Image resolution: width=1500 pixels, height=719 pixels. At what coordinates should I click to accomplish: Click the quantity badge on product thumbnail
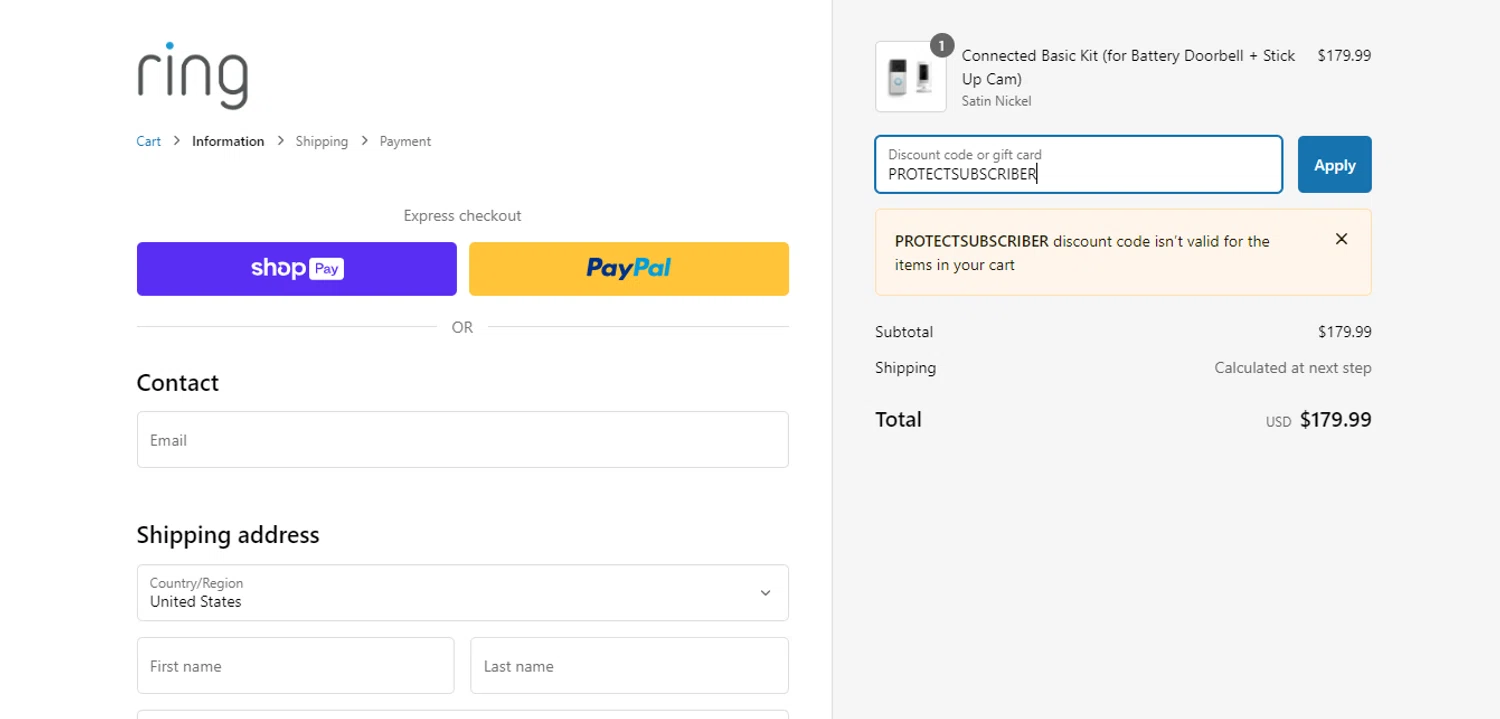(941, 46)
